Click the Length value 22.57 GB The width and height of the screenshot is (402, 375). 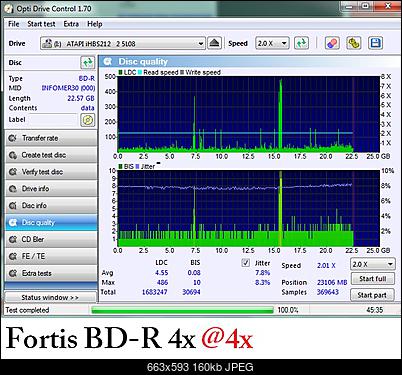81,98
